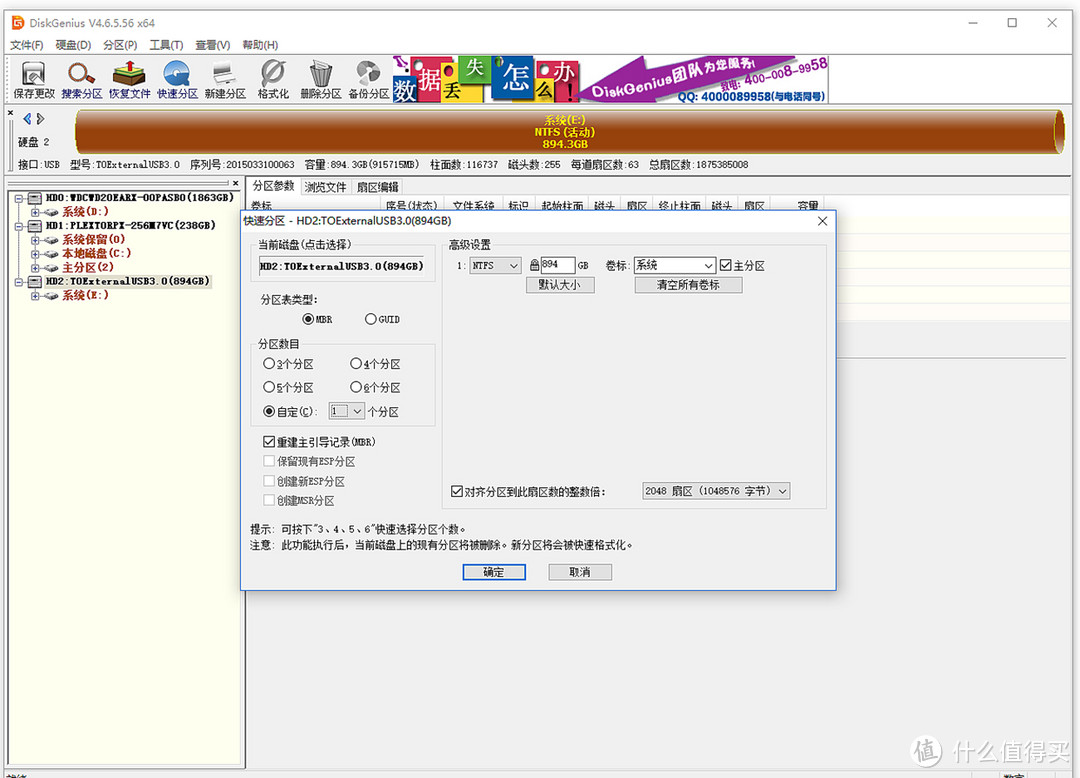Image resolution: width=1080 pixels, height=778 pixels.
Task: Go to previous disk with left arrow
Action: tap(28, 118)
